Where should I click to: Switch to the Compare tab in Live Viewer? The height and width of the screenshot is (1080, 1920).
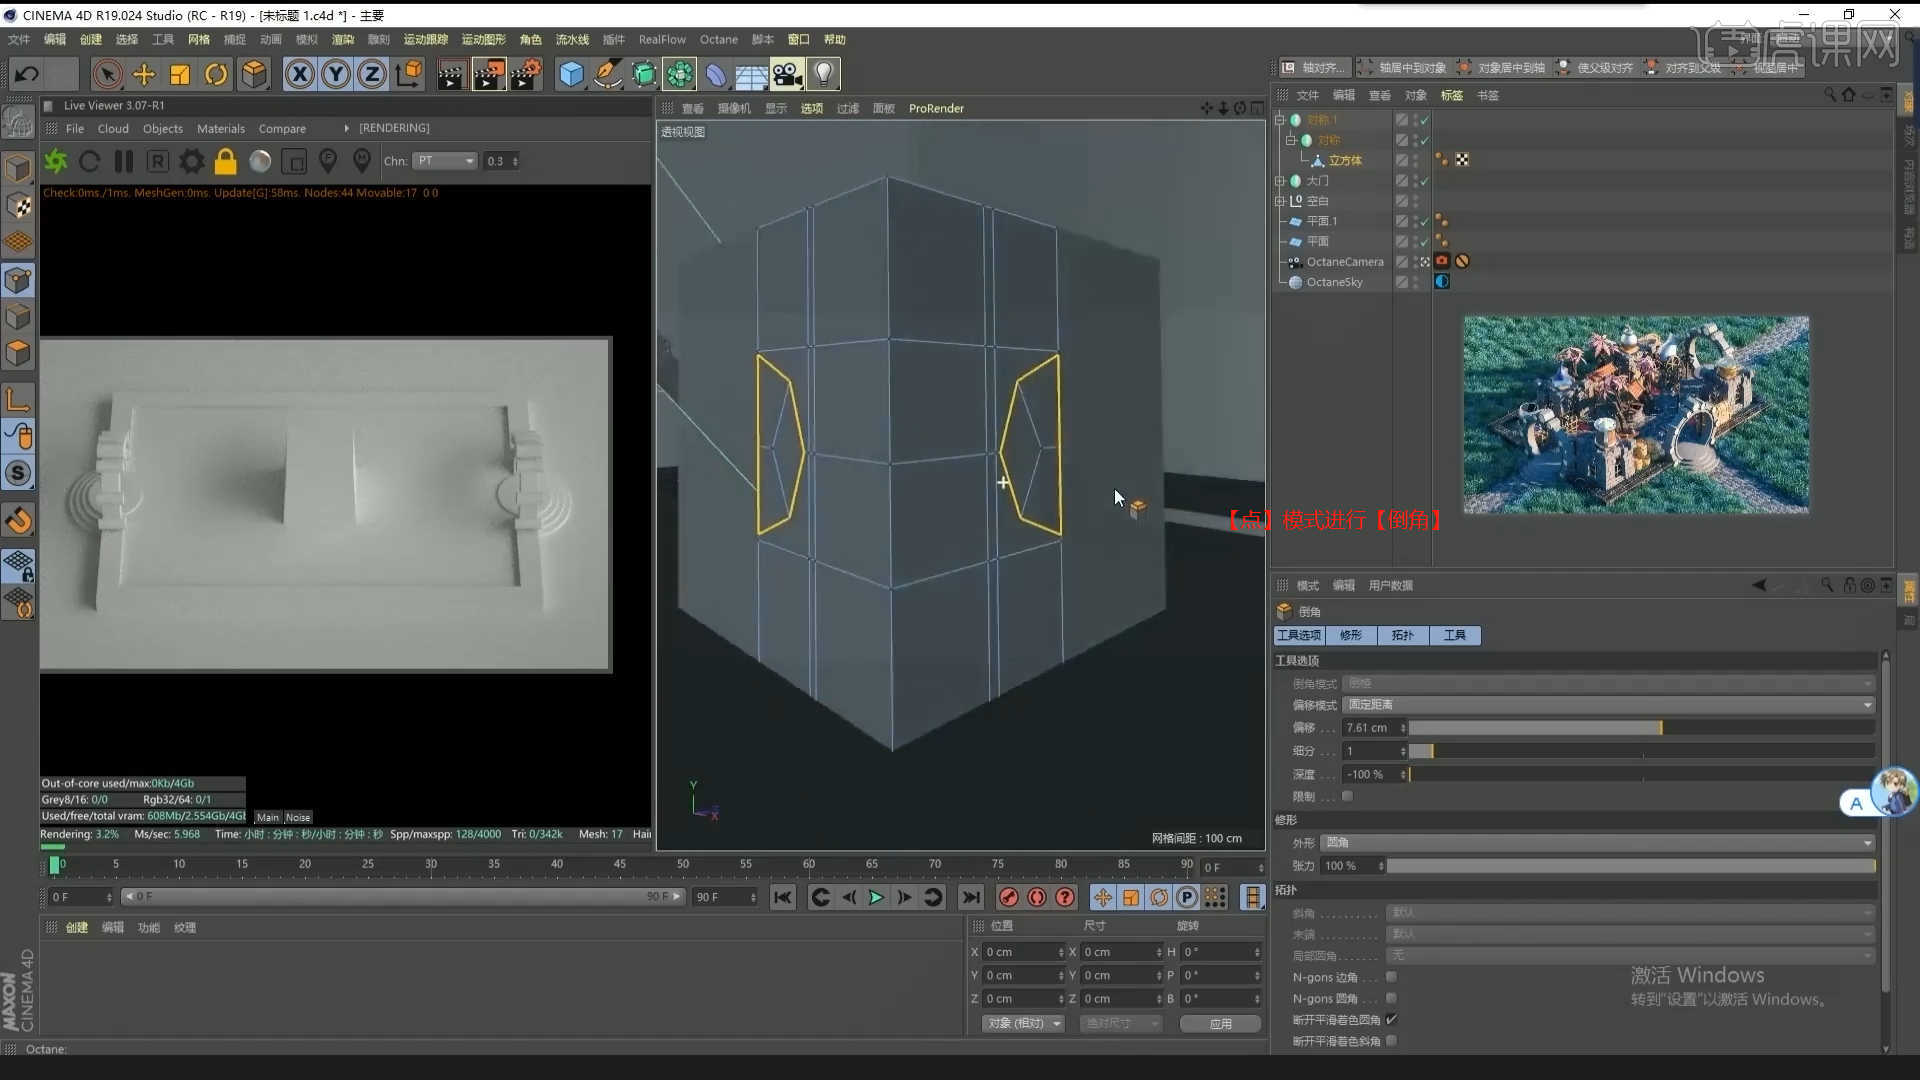282,128
